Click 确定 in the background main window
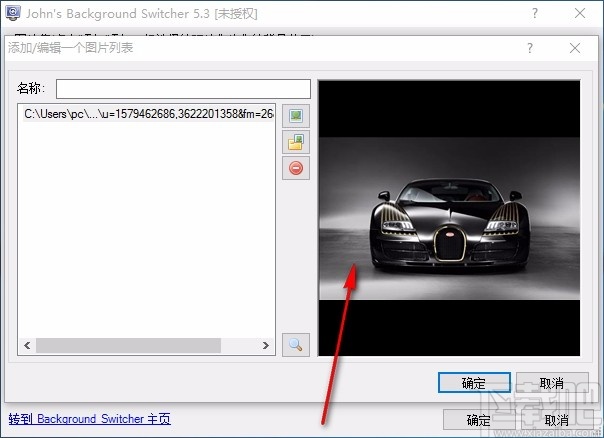This screenshot has height=438, width=604. 479,420
